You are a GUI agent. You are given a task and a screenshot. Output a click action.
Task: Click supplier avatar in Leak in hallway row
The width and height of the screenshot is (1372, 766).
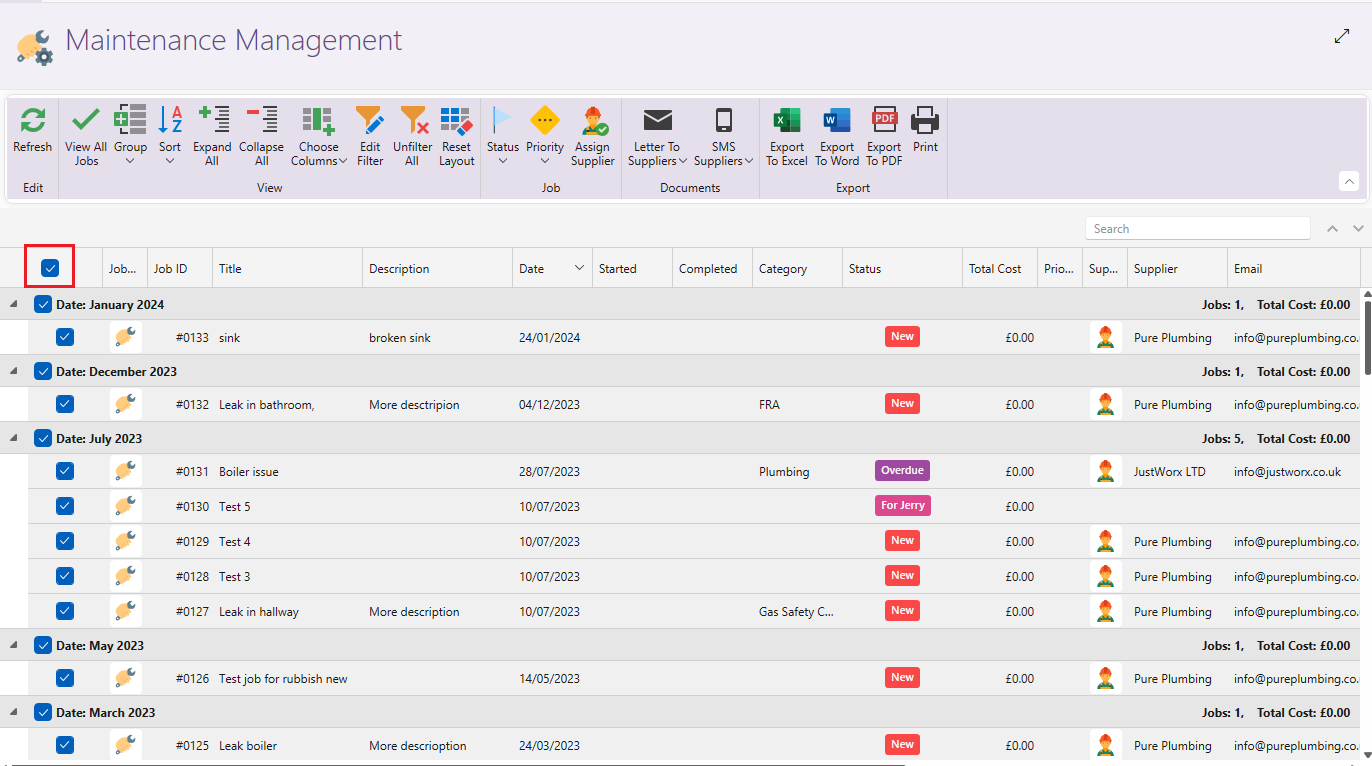point(1105,611)
